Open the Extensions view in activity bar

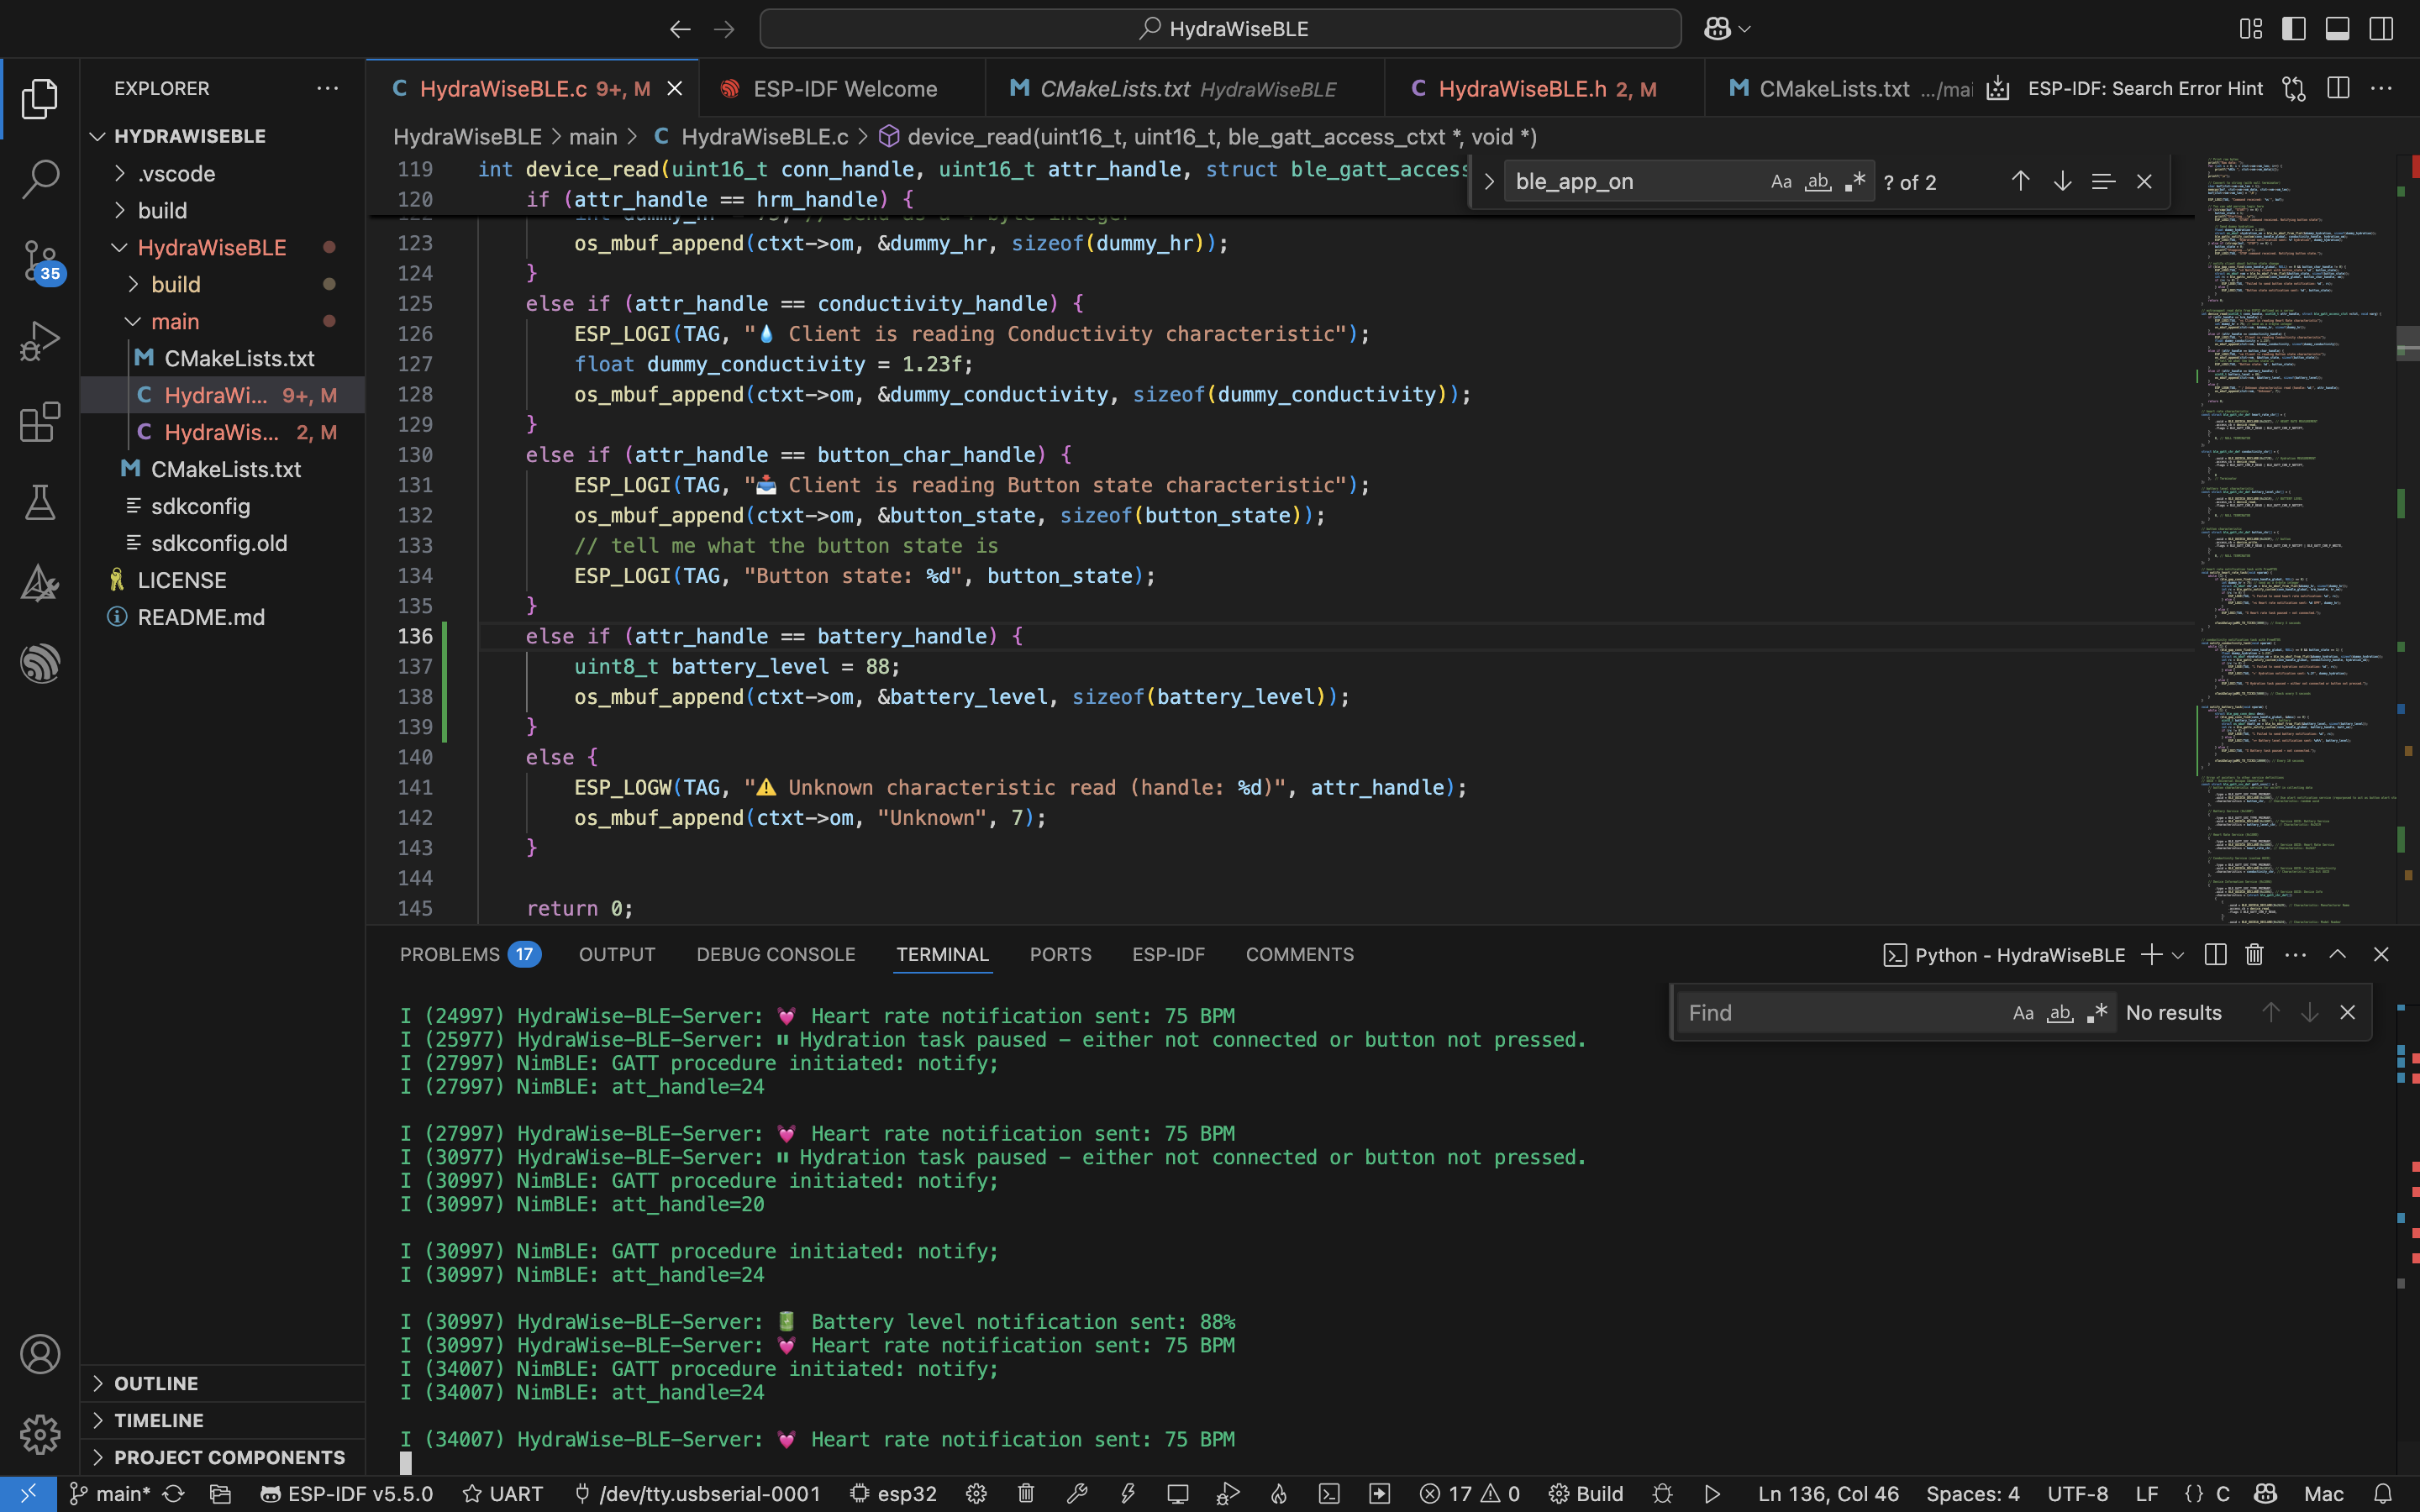click(40, 422)
